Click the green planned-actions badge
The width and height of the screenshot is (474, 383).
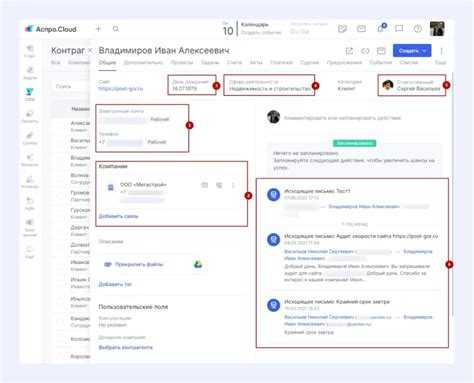354,143
